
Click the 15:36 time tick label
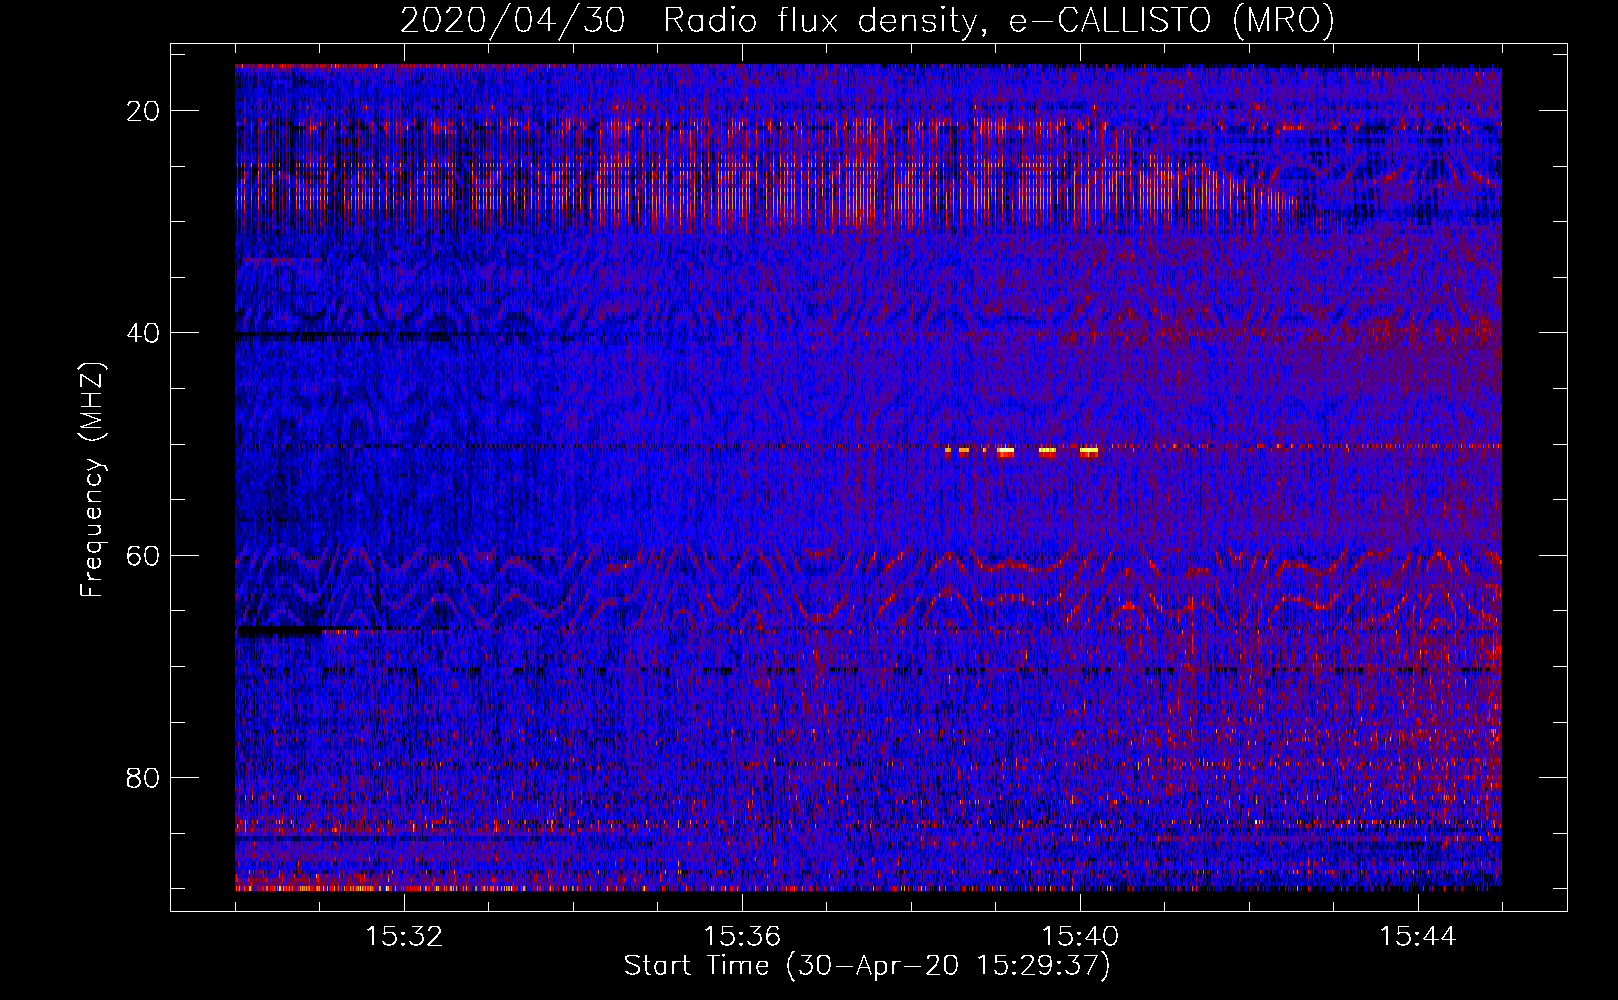(742, 937)
